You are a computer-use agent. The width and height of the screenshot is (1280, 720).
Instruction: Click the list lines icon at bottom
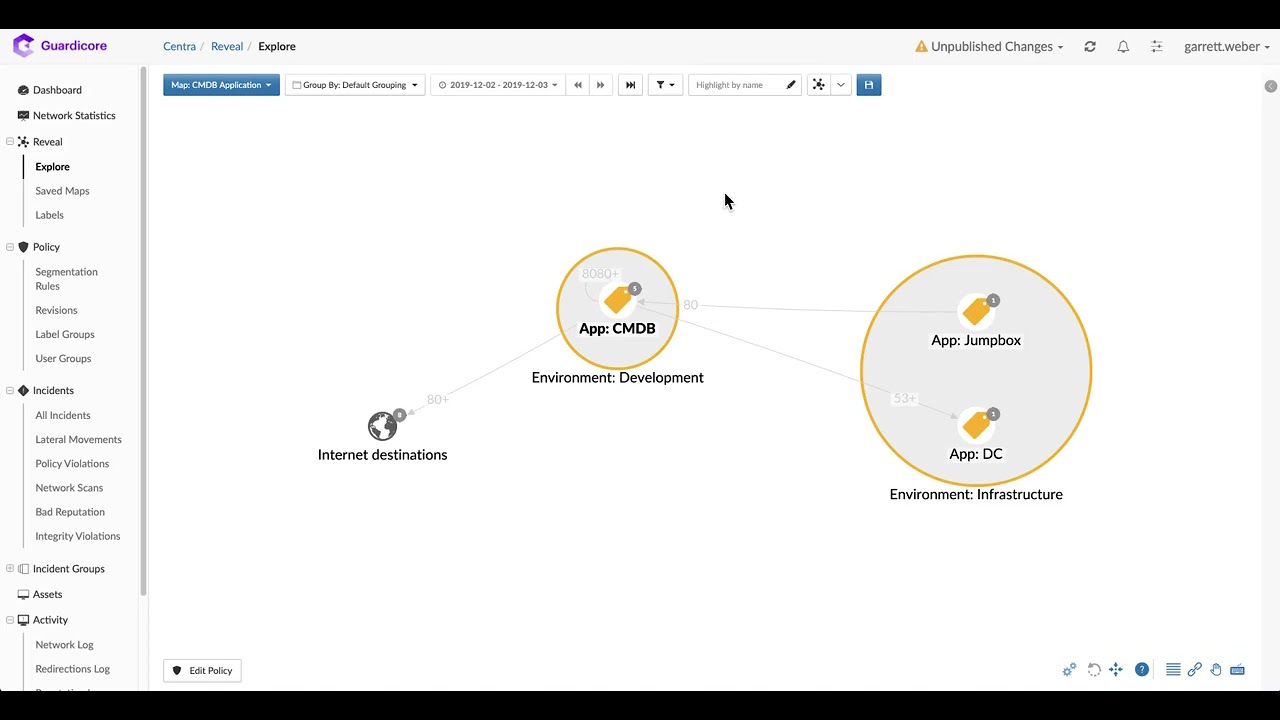(1173, 670)
